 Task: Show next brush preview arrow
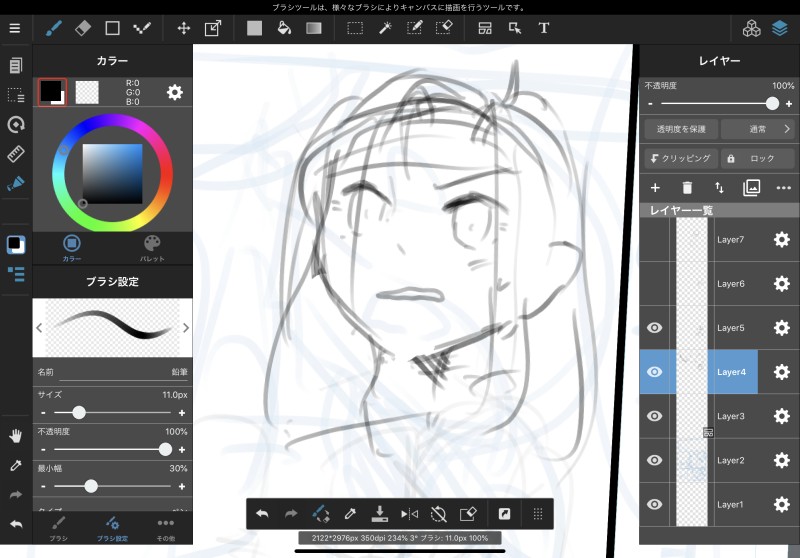(x=186, y=328)
